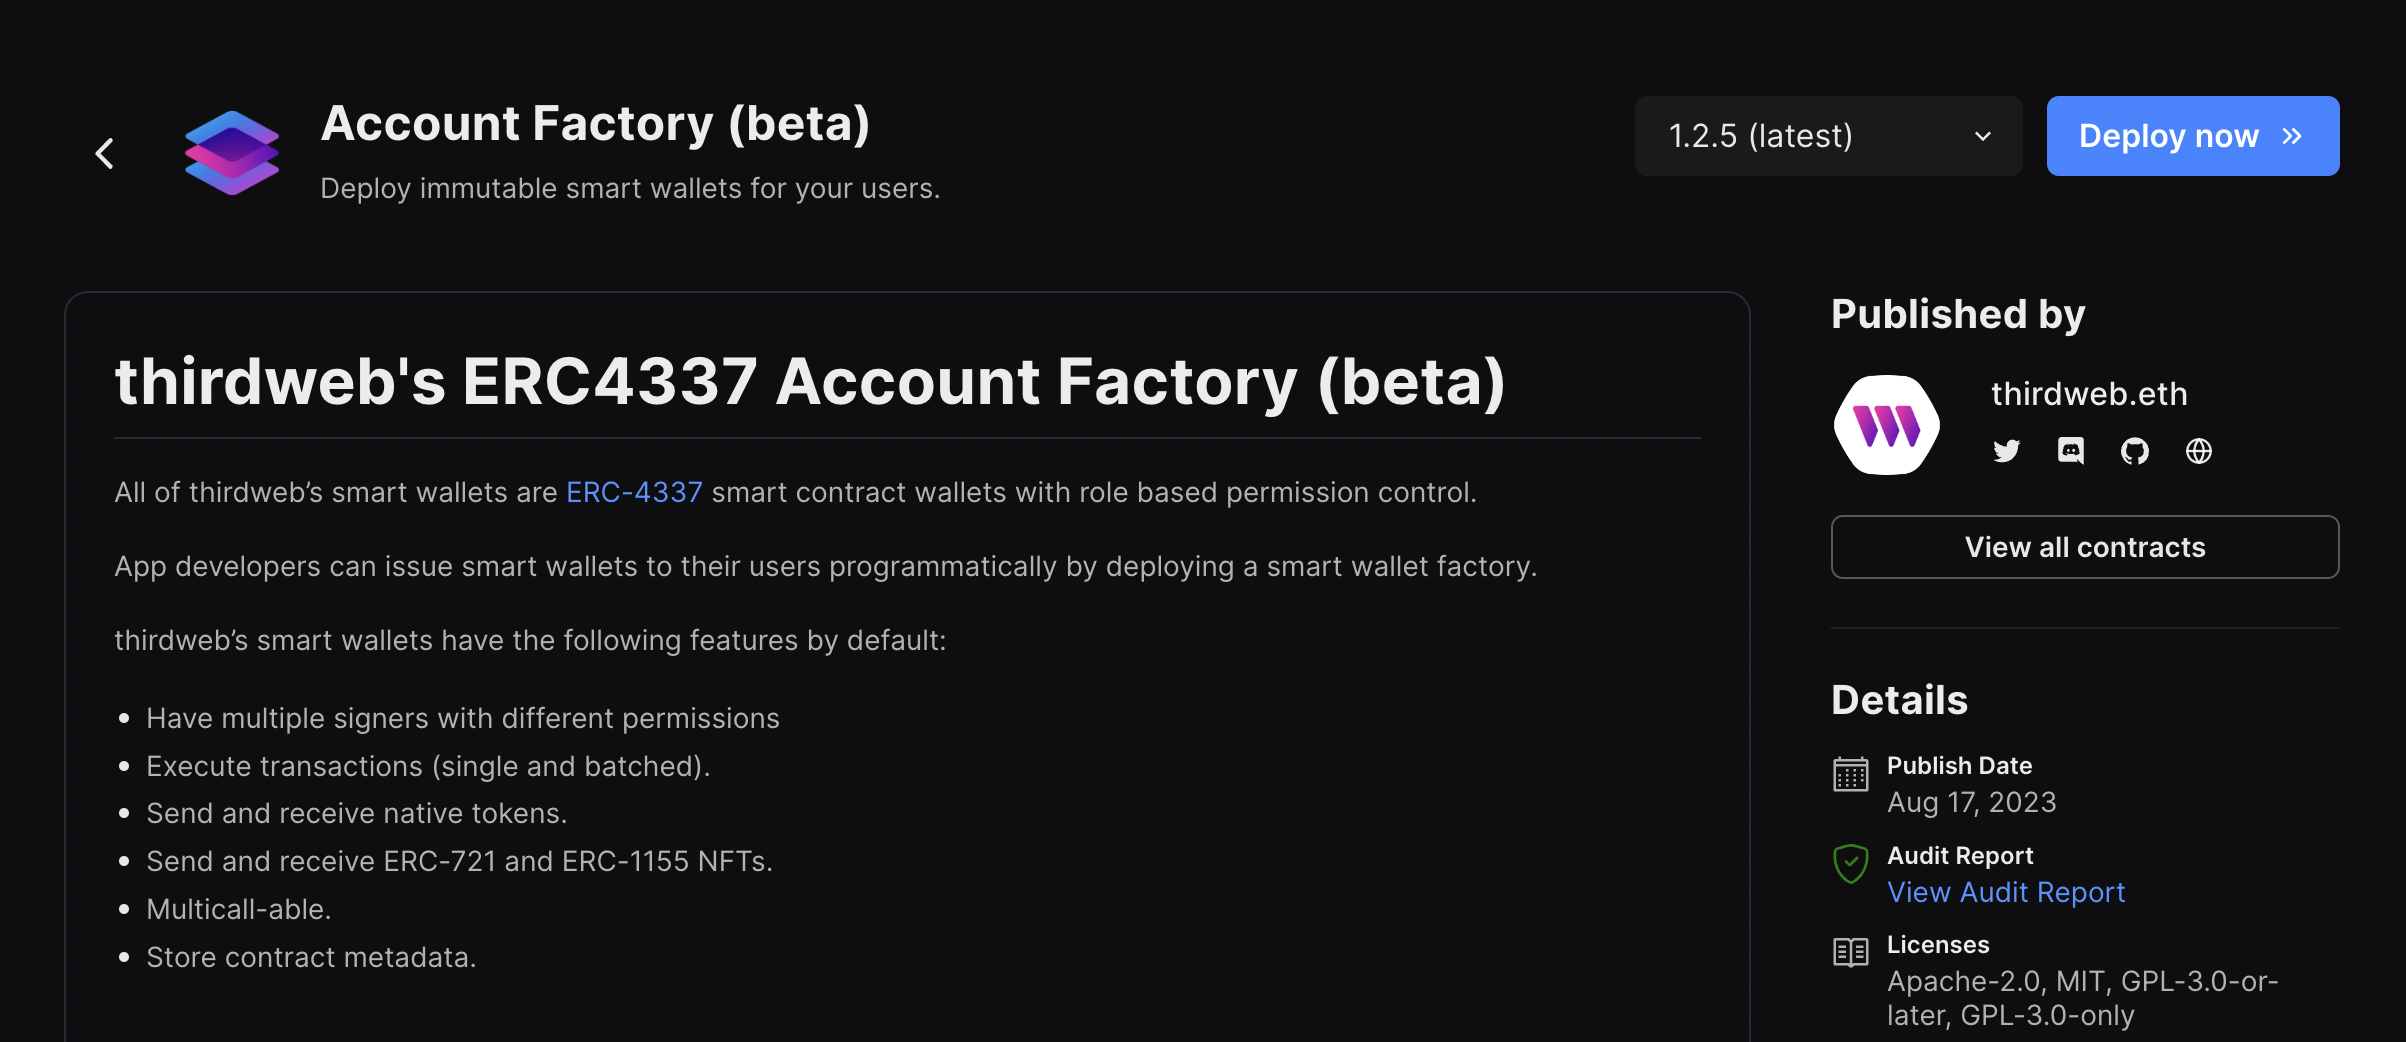Follow the ERC-4337 link
2406x1042 pixels.
pyautogui.click(x=634, y=492)
